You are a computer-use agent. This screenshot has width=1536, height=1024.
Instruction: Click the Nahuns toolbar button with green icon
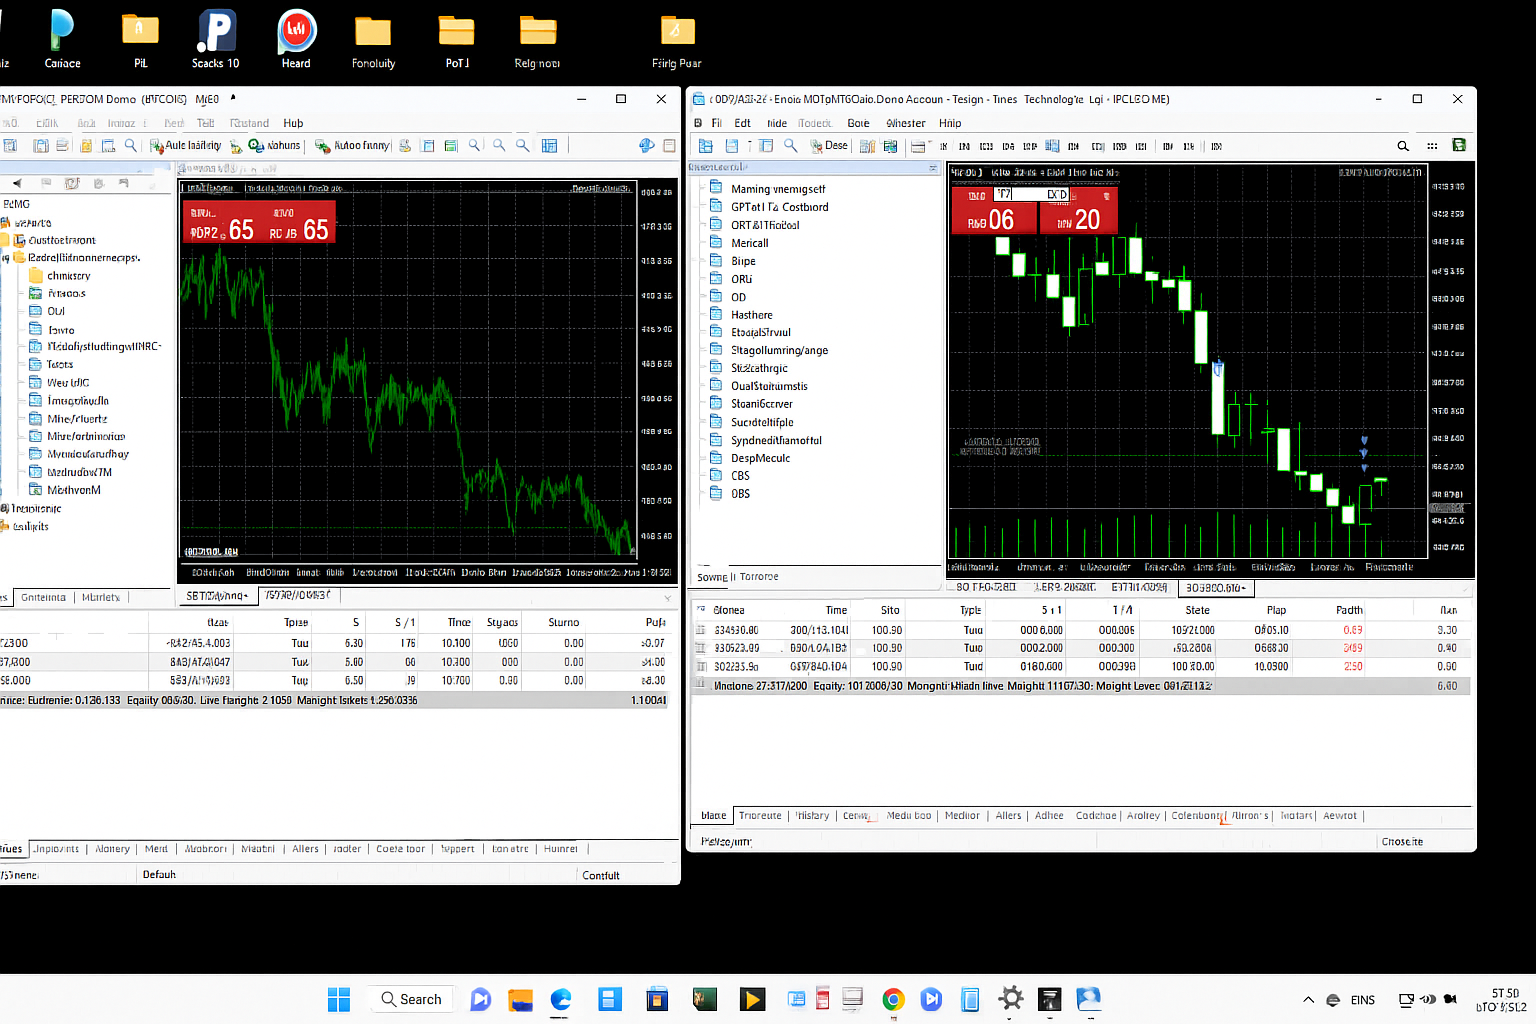coord(274,146)
